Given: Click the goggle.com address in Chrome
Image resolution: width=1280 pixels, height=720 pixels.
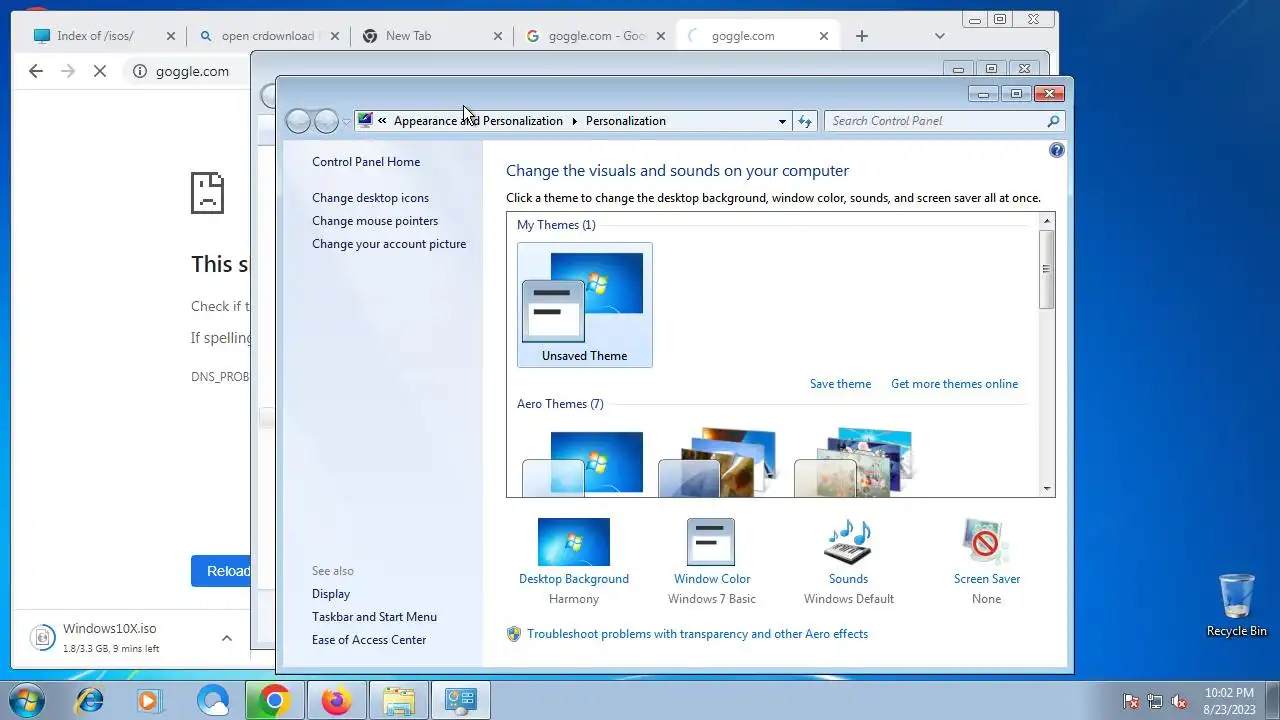Looking at the screenshot, I should pyautogui.click(x=192, y=71).
